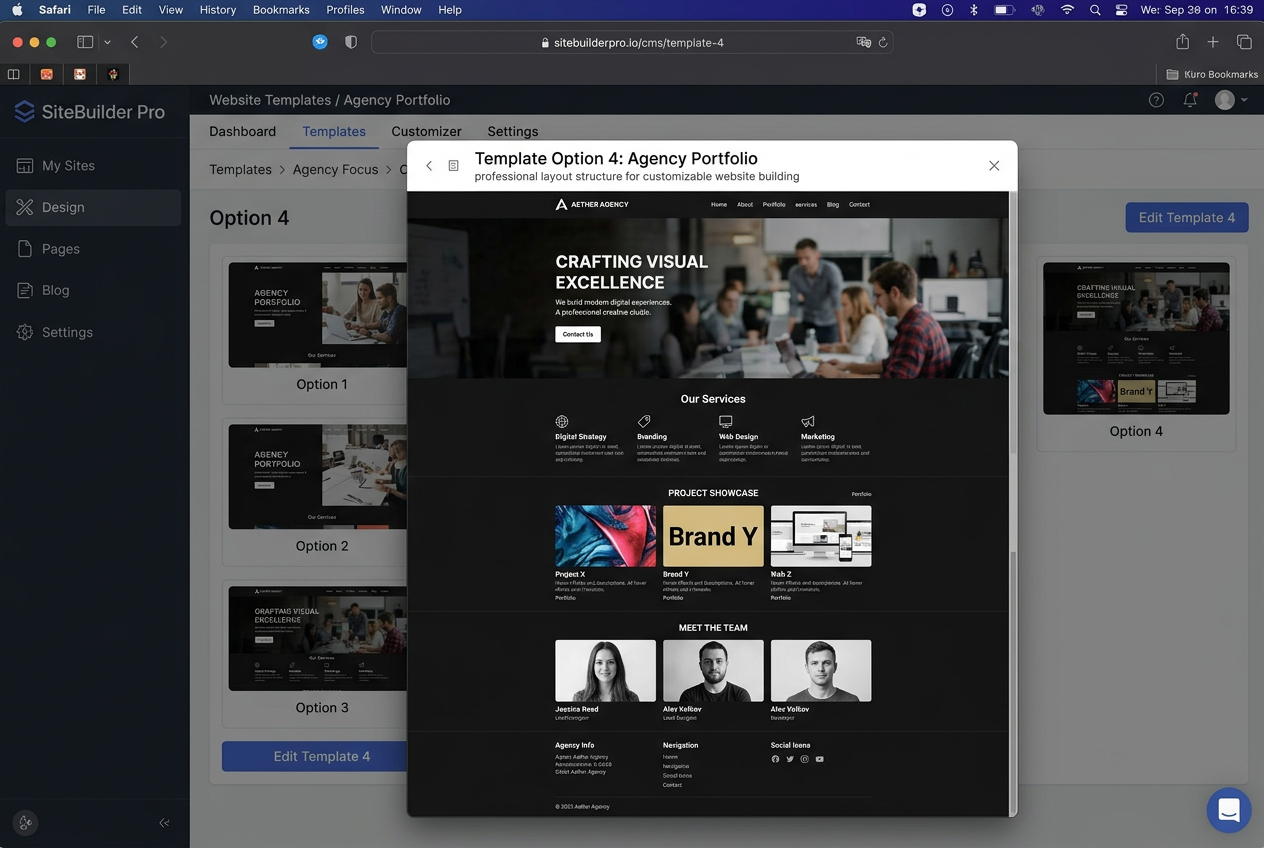The height and width of the screenshot is (848, 1264).
Task: Click the blue Edit Template 4 button top right
Action: pos(1187,217)
